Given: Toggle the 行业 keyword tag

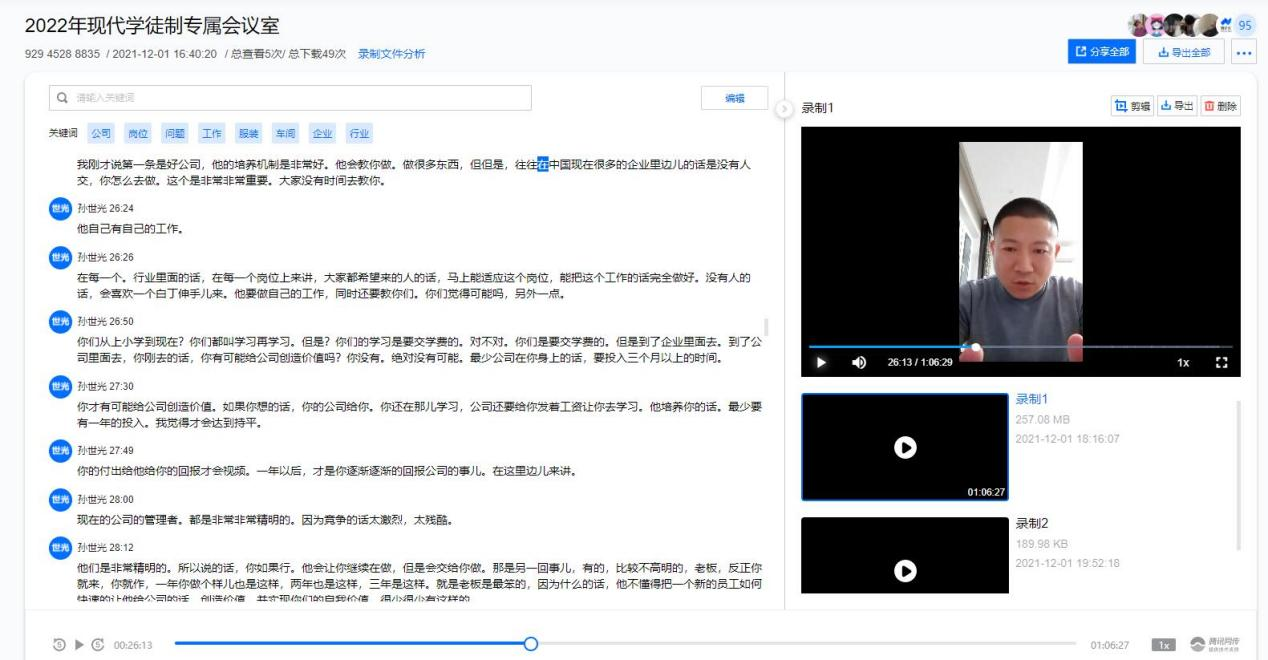Looking at the screenshot, I should pos(359,133).
